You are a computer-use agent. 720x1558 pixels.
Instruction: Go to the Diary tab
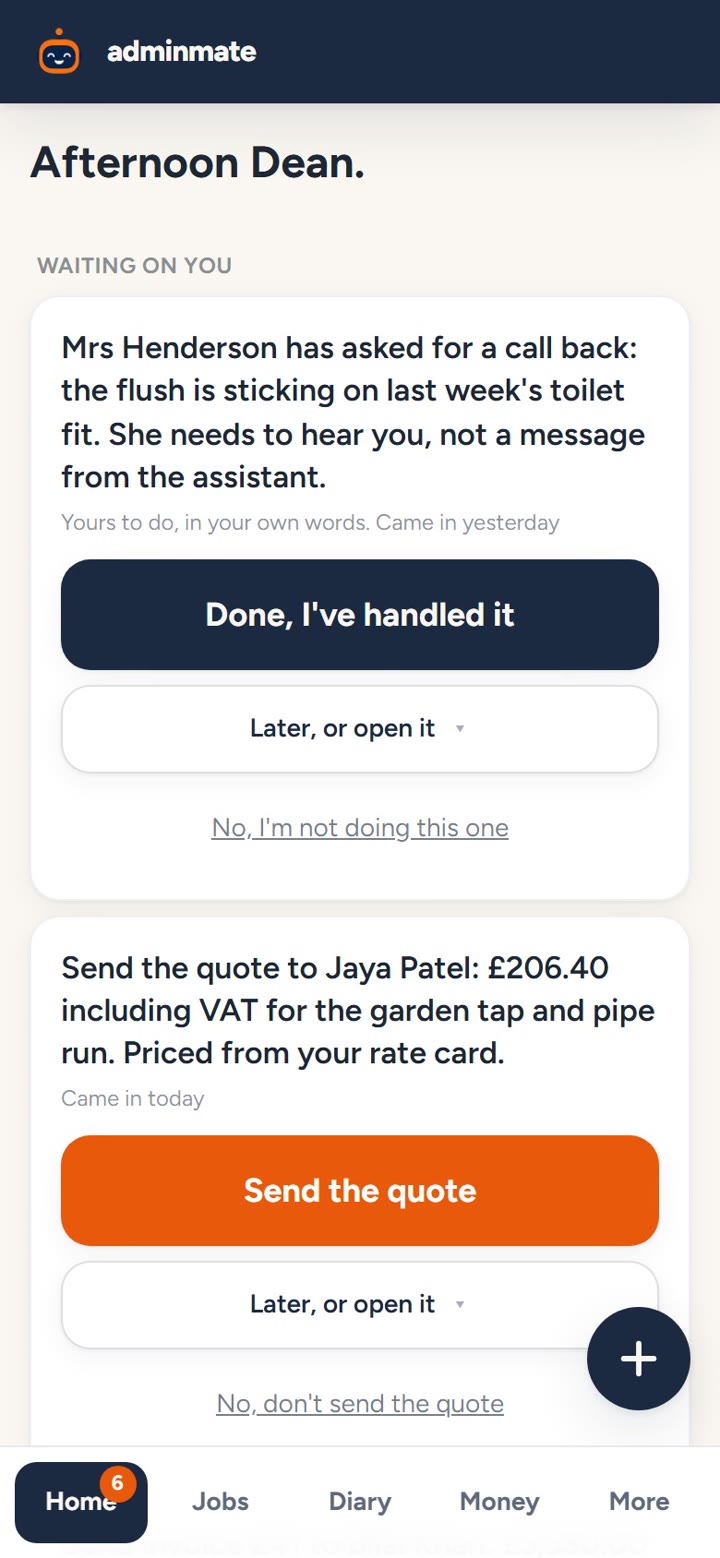360,1502
